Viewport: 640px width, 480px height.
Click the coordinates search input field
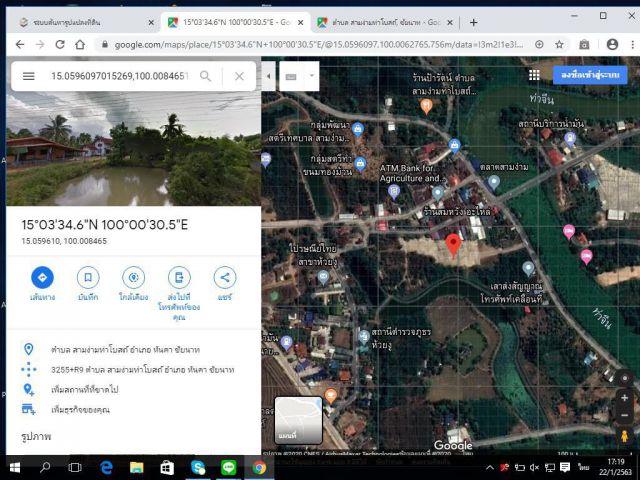point(120,76)
